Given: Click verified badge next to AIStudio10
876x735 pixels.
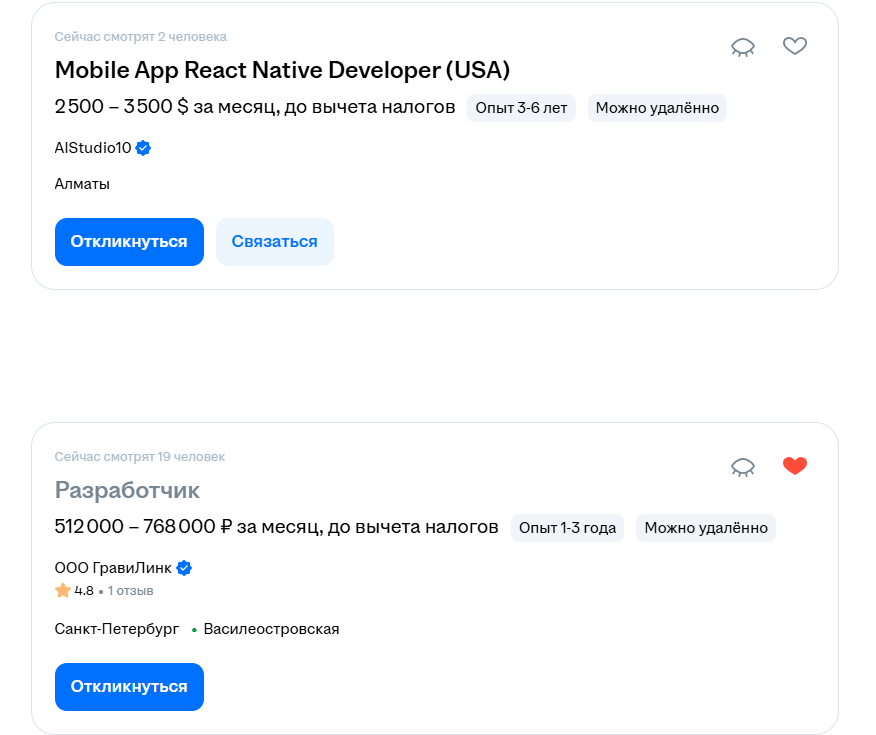Looking at the screenshot, I should click(143, 148).
